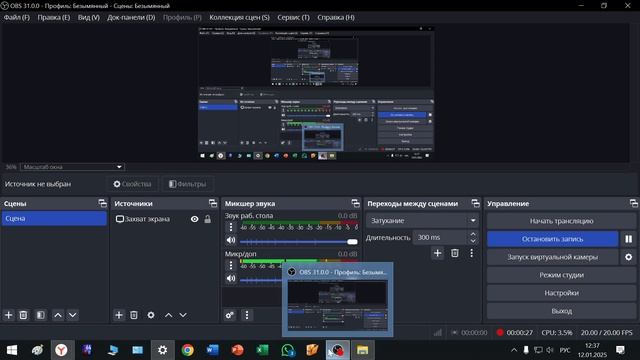Open Настройки from Controls panel
Viewport: 640px width, 360px height.
pyautogui.click(x=561, y=293)
